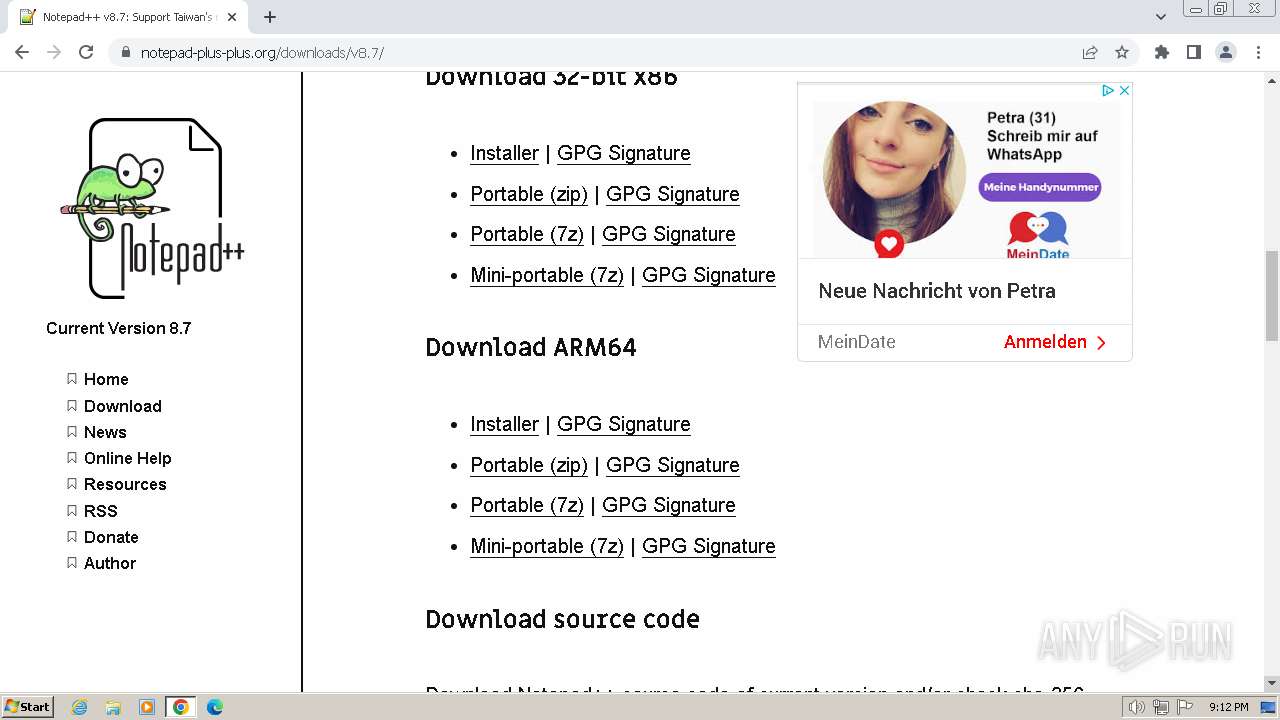Image resolution: width=1280 pixels, height=720 pixels.
Task: Open ARM64 Portable (7z) GPG Signature
Action: (668, 505)
